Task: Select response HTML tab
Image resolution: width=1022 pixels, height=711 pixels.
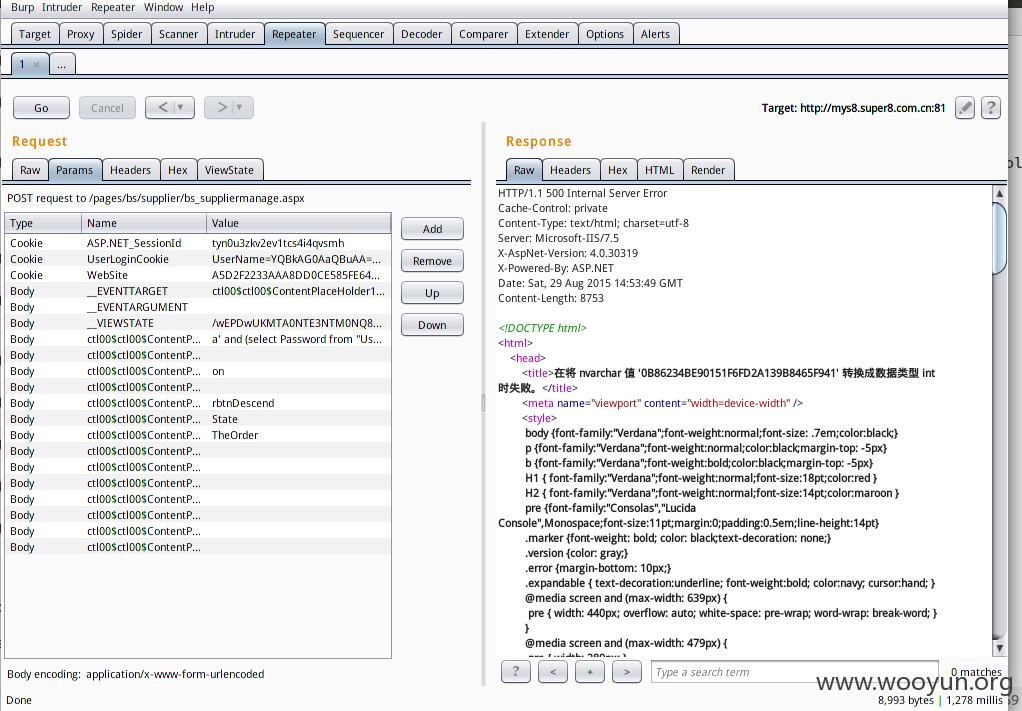Action: pyautogui.click(x=660, y=170)
